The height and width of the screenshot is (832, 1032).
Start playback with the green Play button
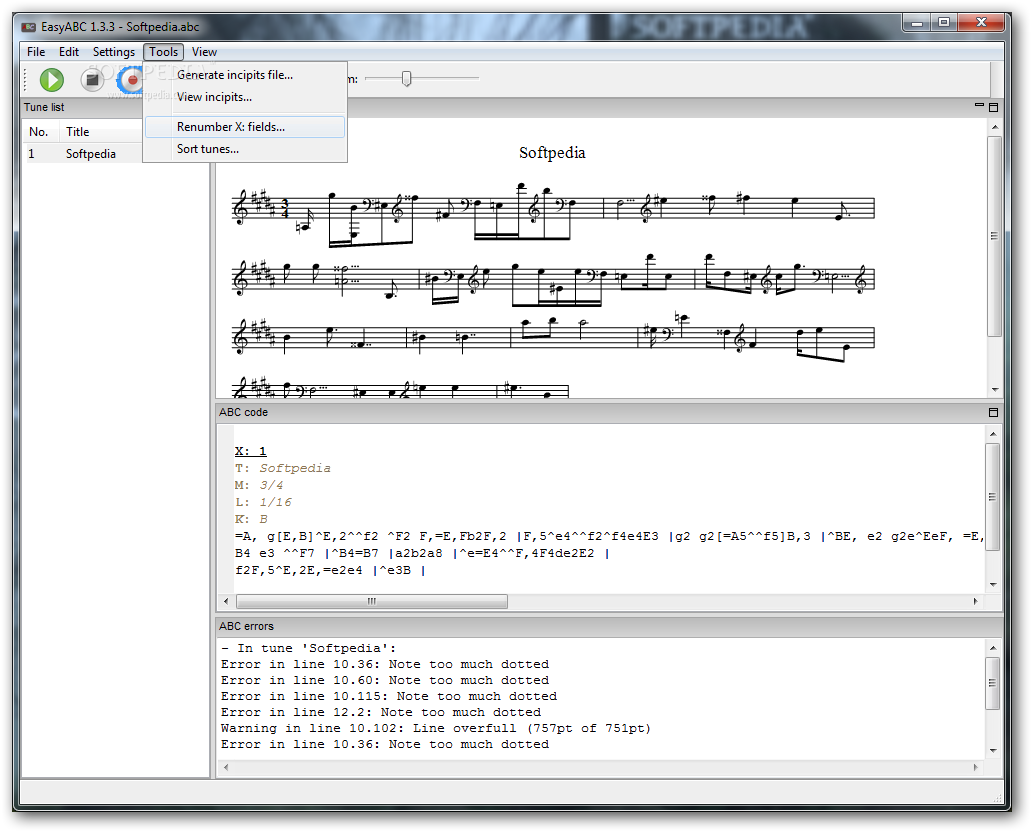[x=51, y=80]
